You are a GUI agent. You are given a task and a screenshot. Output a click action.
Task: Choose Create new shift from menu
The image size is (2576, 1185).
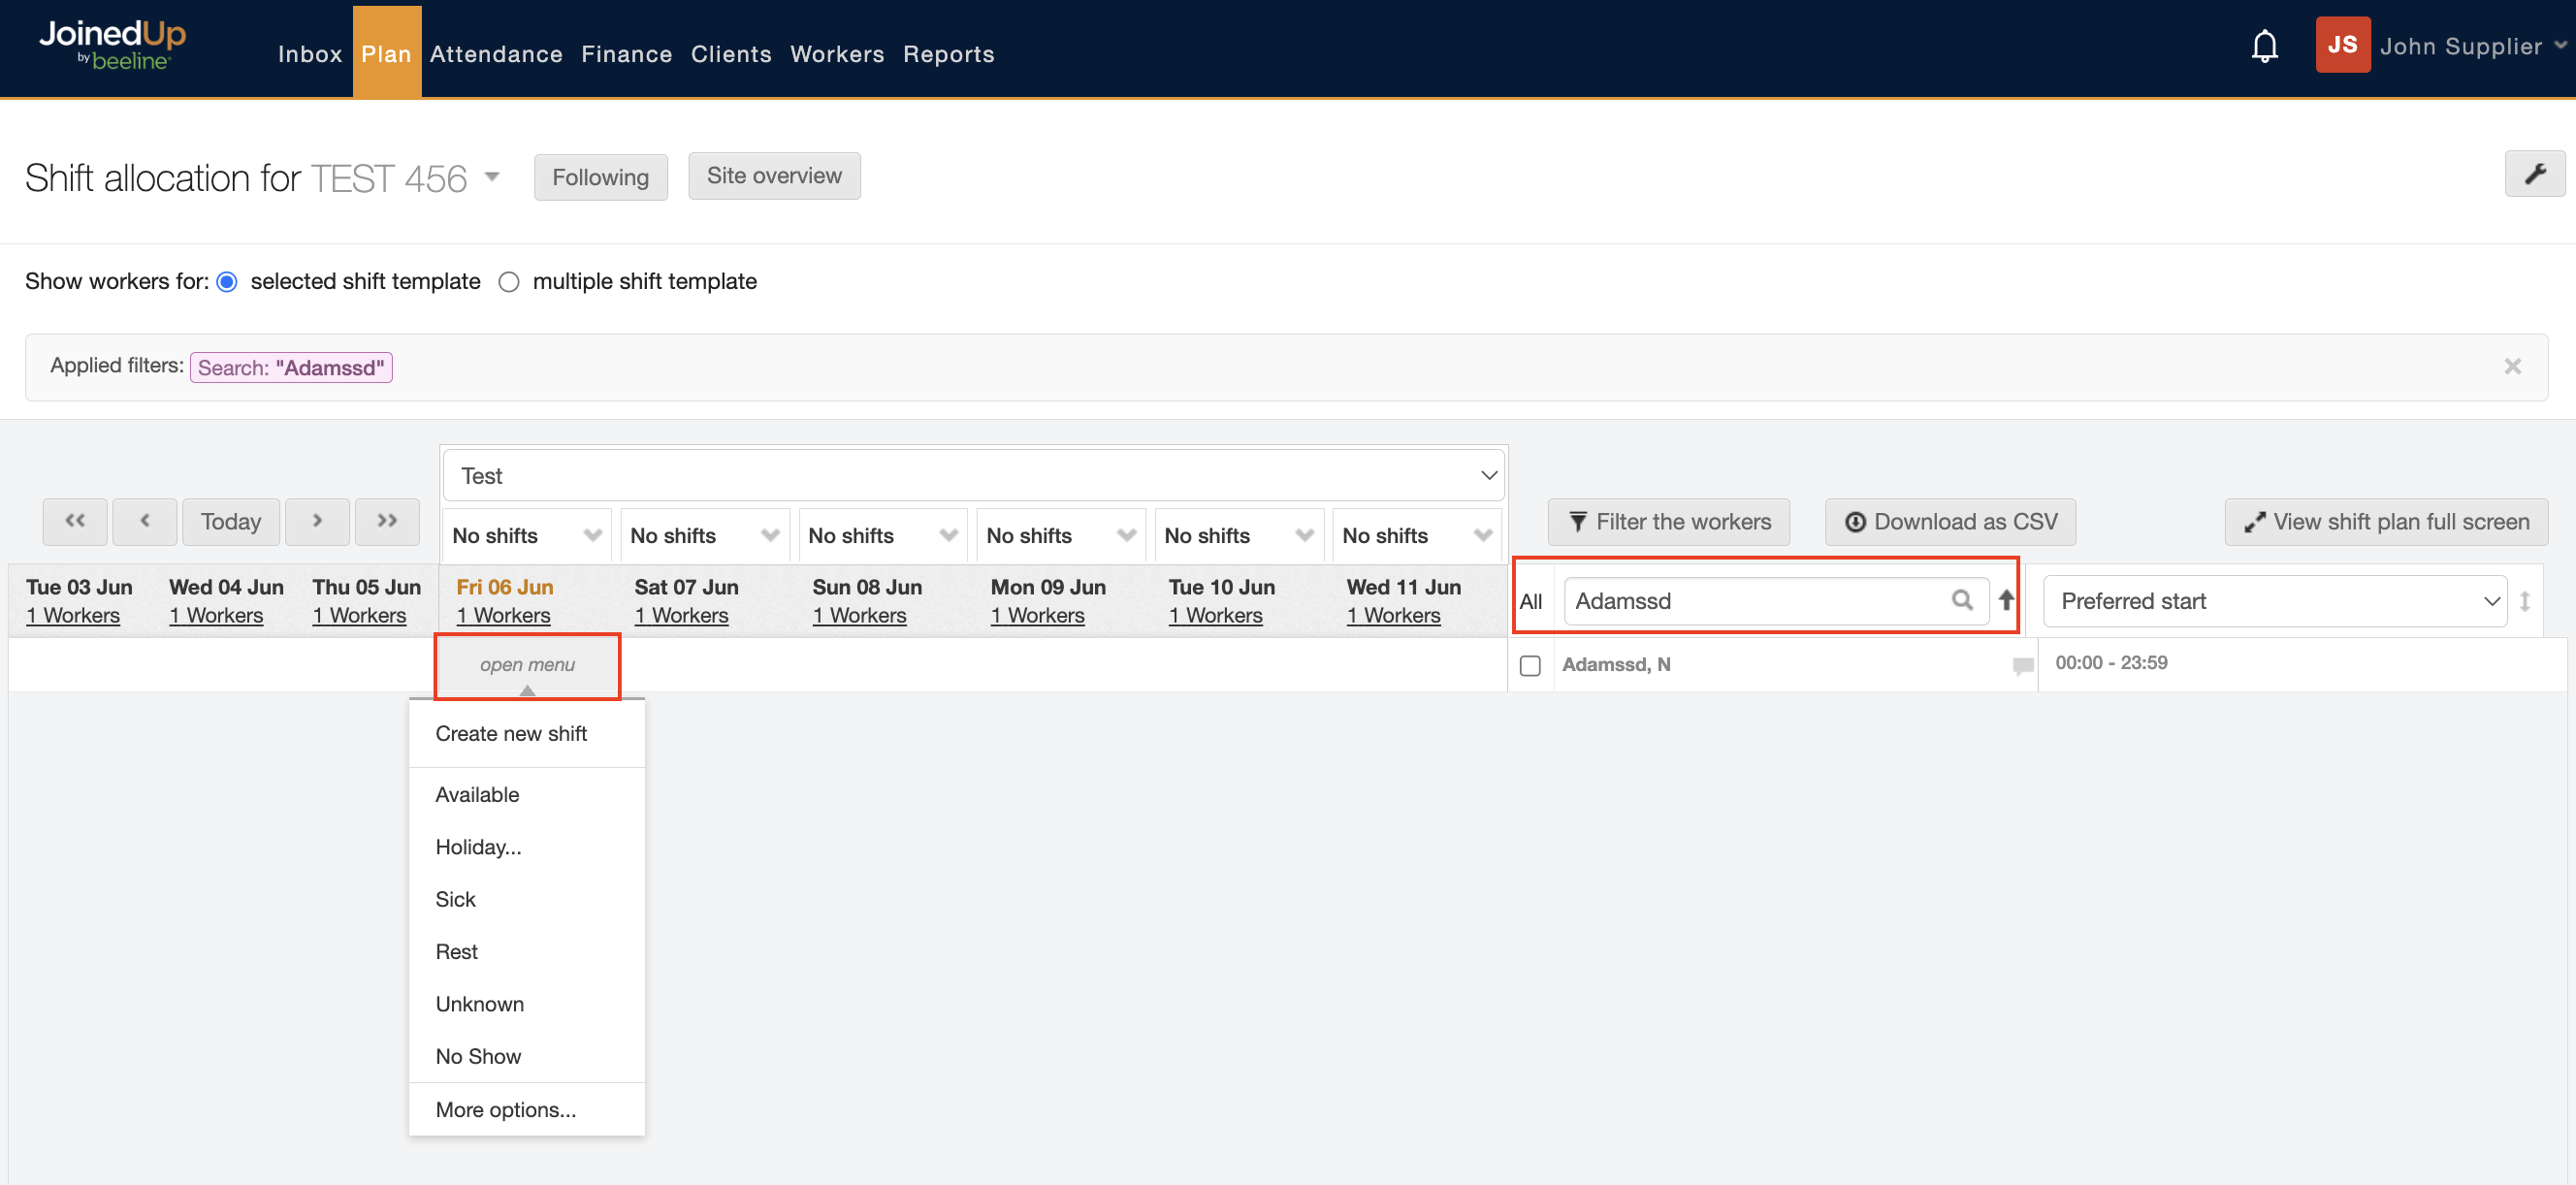(511, 733)
